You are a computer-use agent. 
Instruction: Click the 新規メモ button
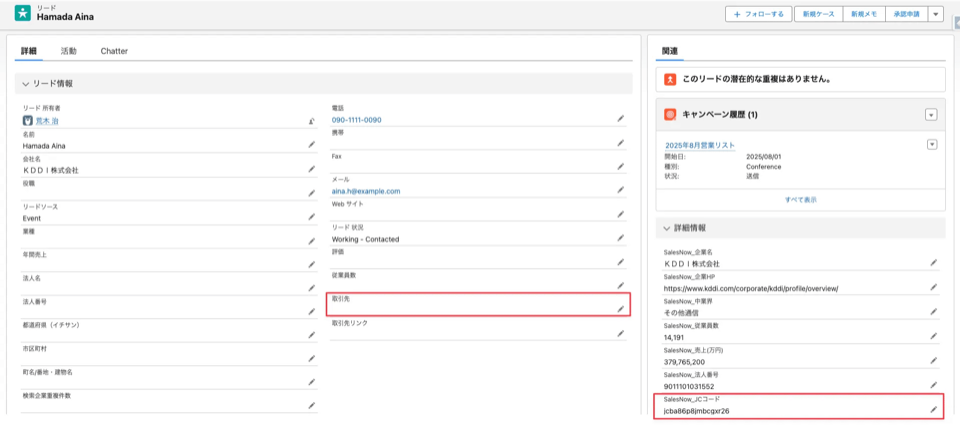(x=864, y=14)
